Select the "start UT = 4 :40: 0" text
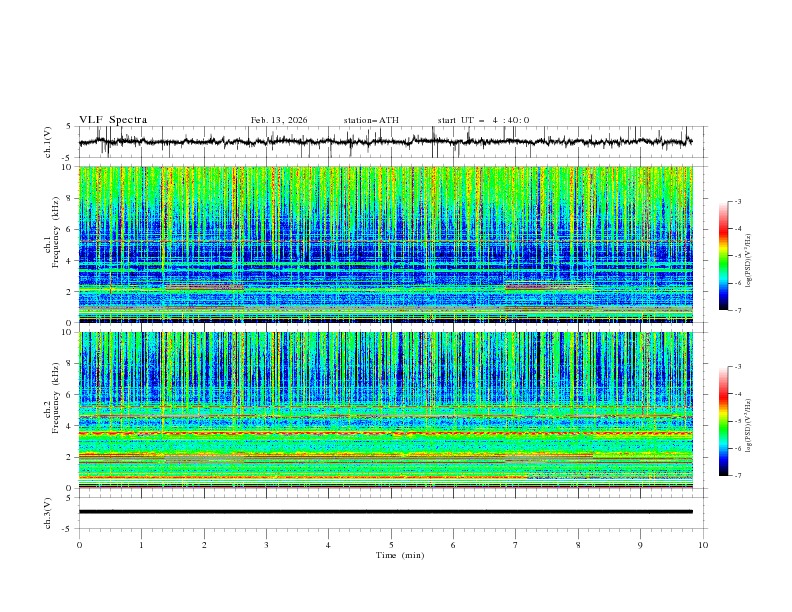This screenshot has width=792, height=612. pos(483,120)
